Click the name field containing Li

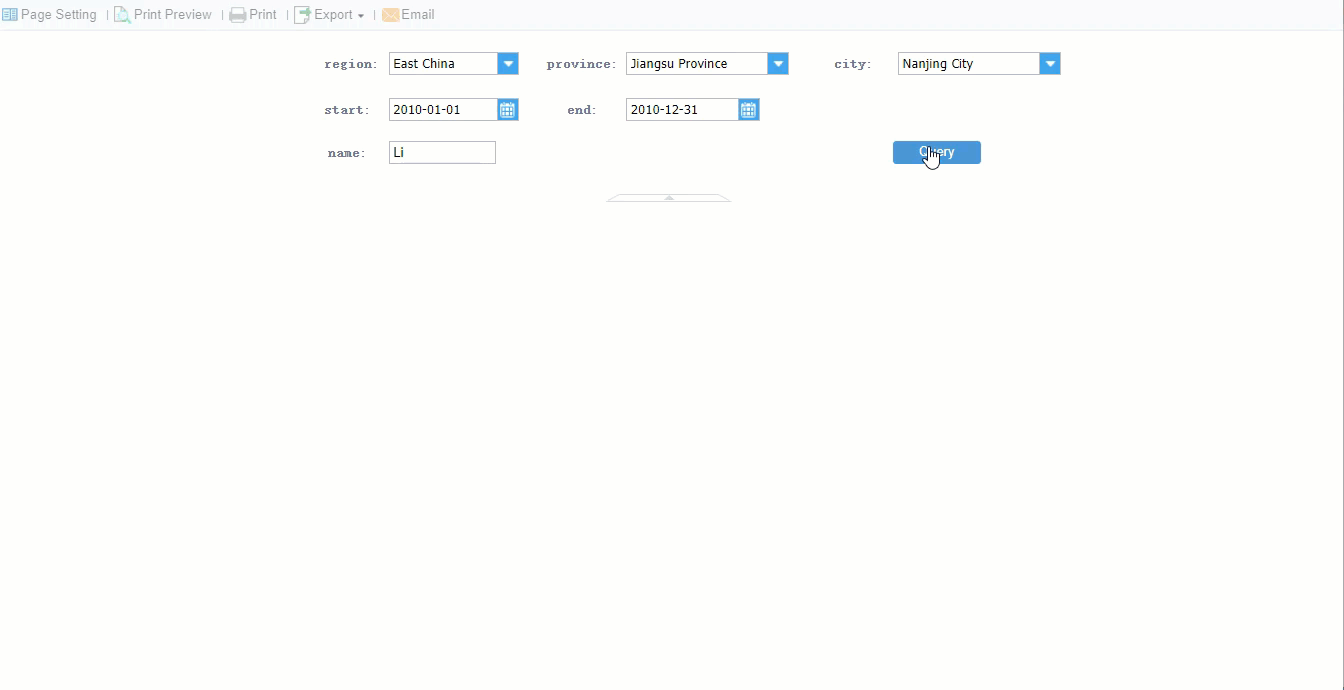click(441, 152)
